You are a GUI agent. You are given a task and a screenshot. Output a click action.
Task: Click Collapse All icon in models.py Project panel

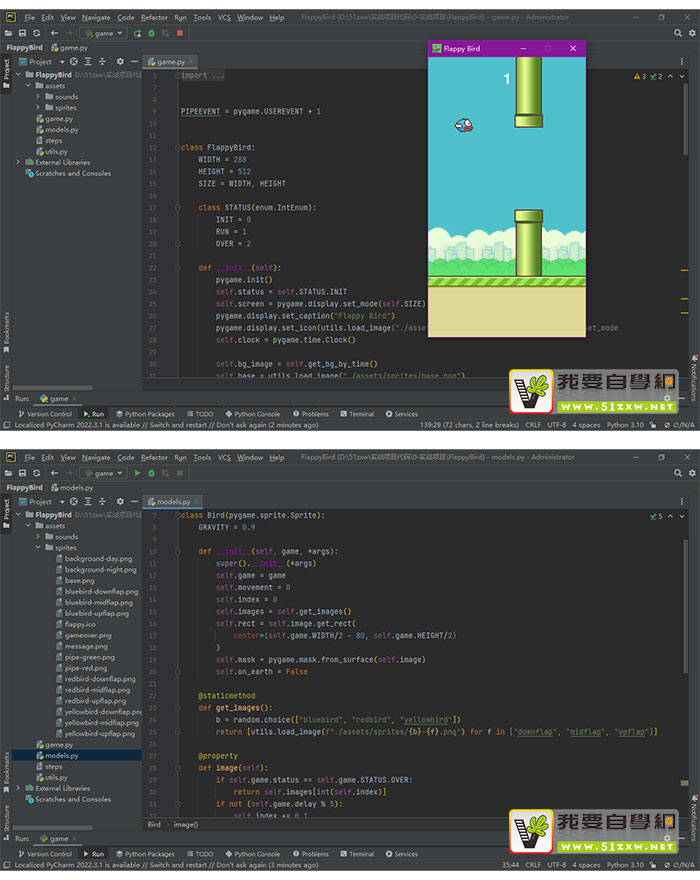coord(102,502)
